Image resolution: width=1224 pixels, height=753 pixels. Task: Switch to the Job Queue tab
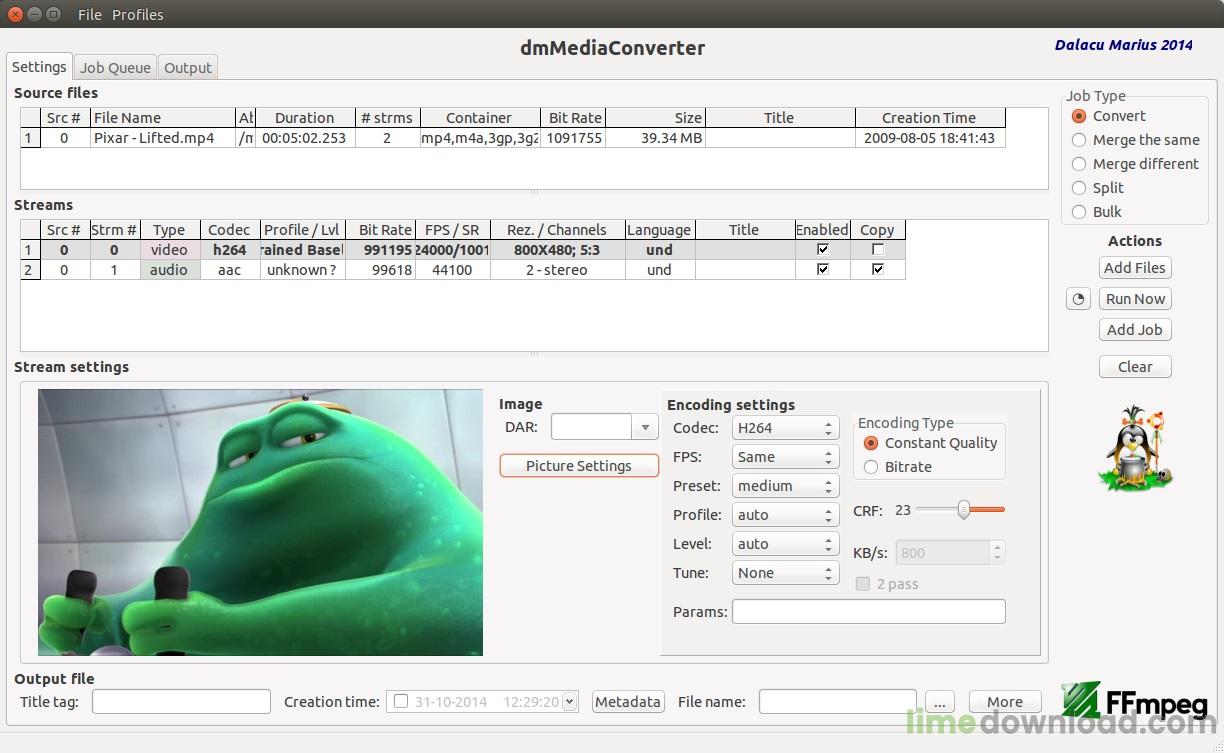tap(114, 67)
